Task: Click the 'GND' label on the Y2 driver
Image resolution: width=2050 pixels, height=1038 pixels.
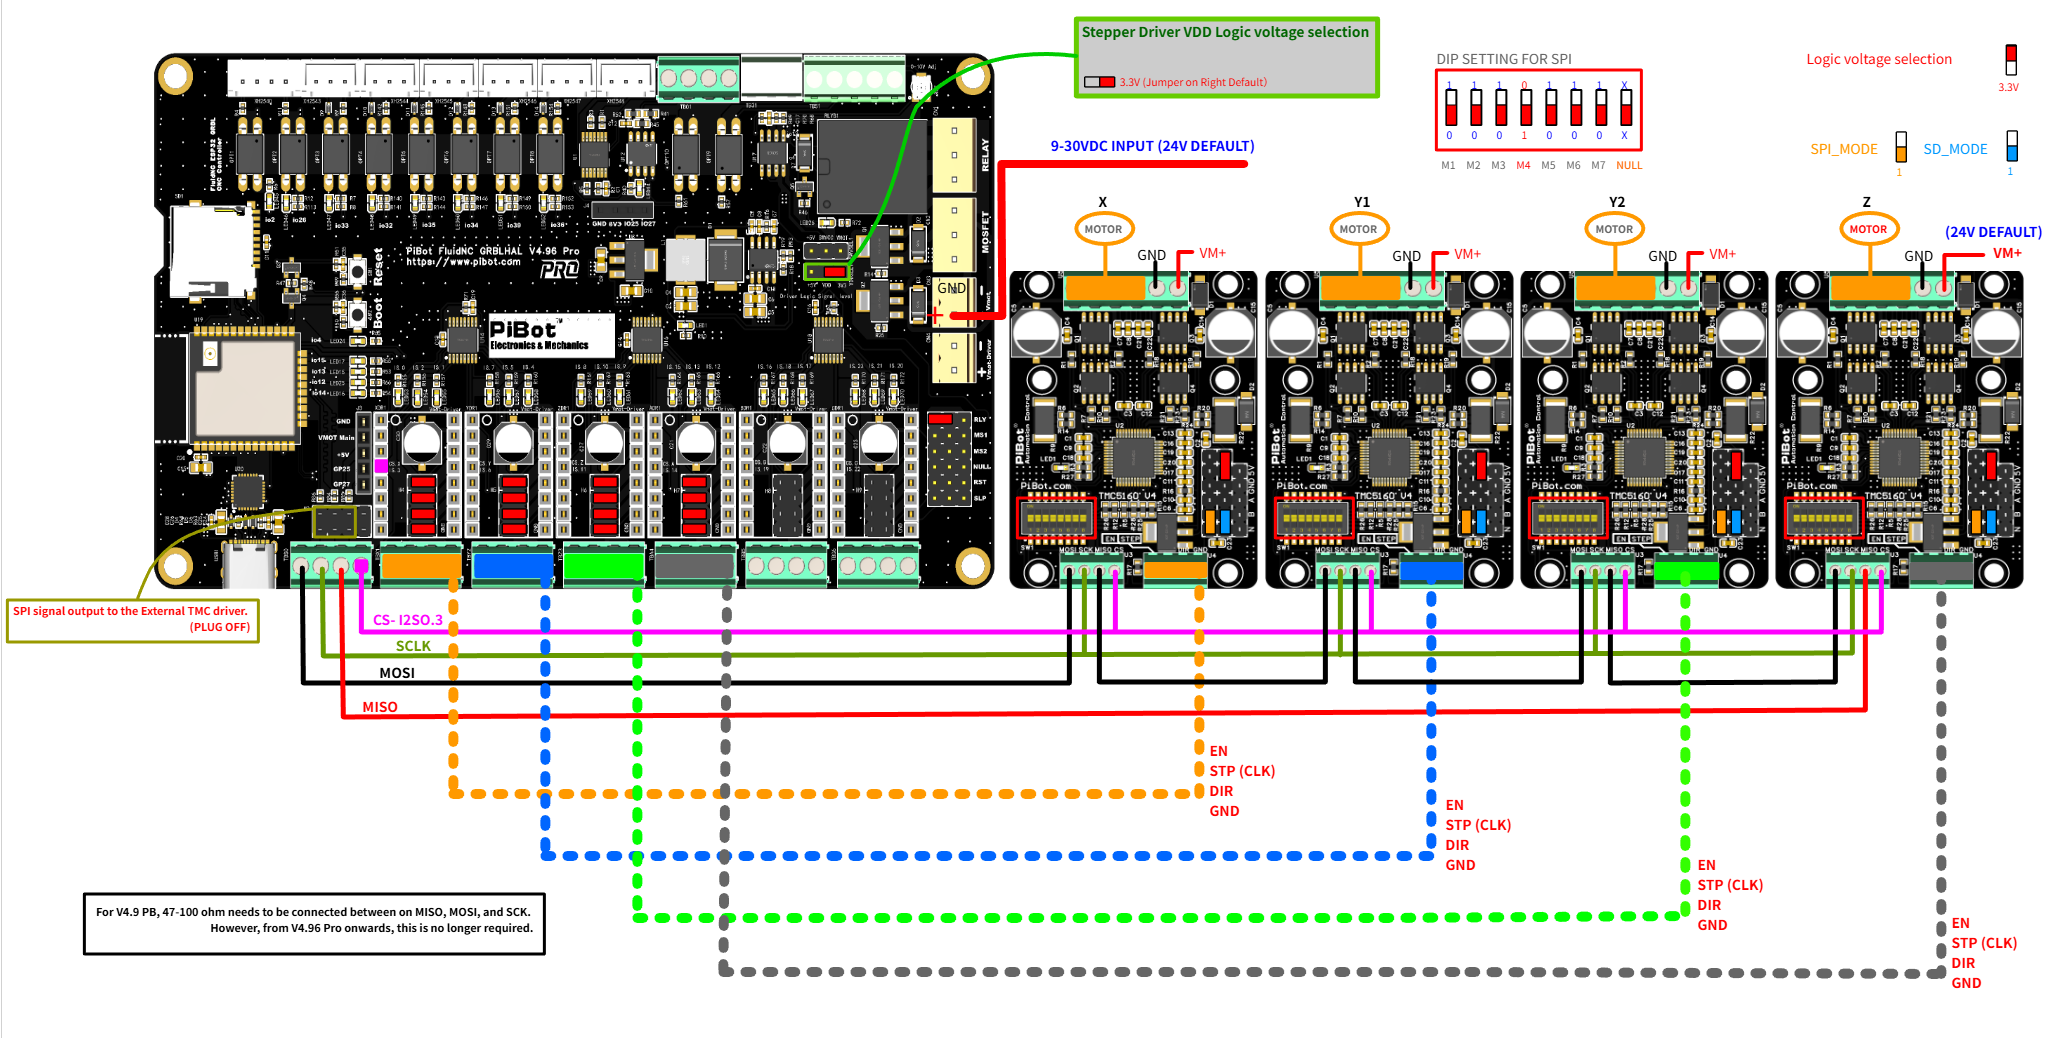Action: (x=1663, y=256)
